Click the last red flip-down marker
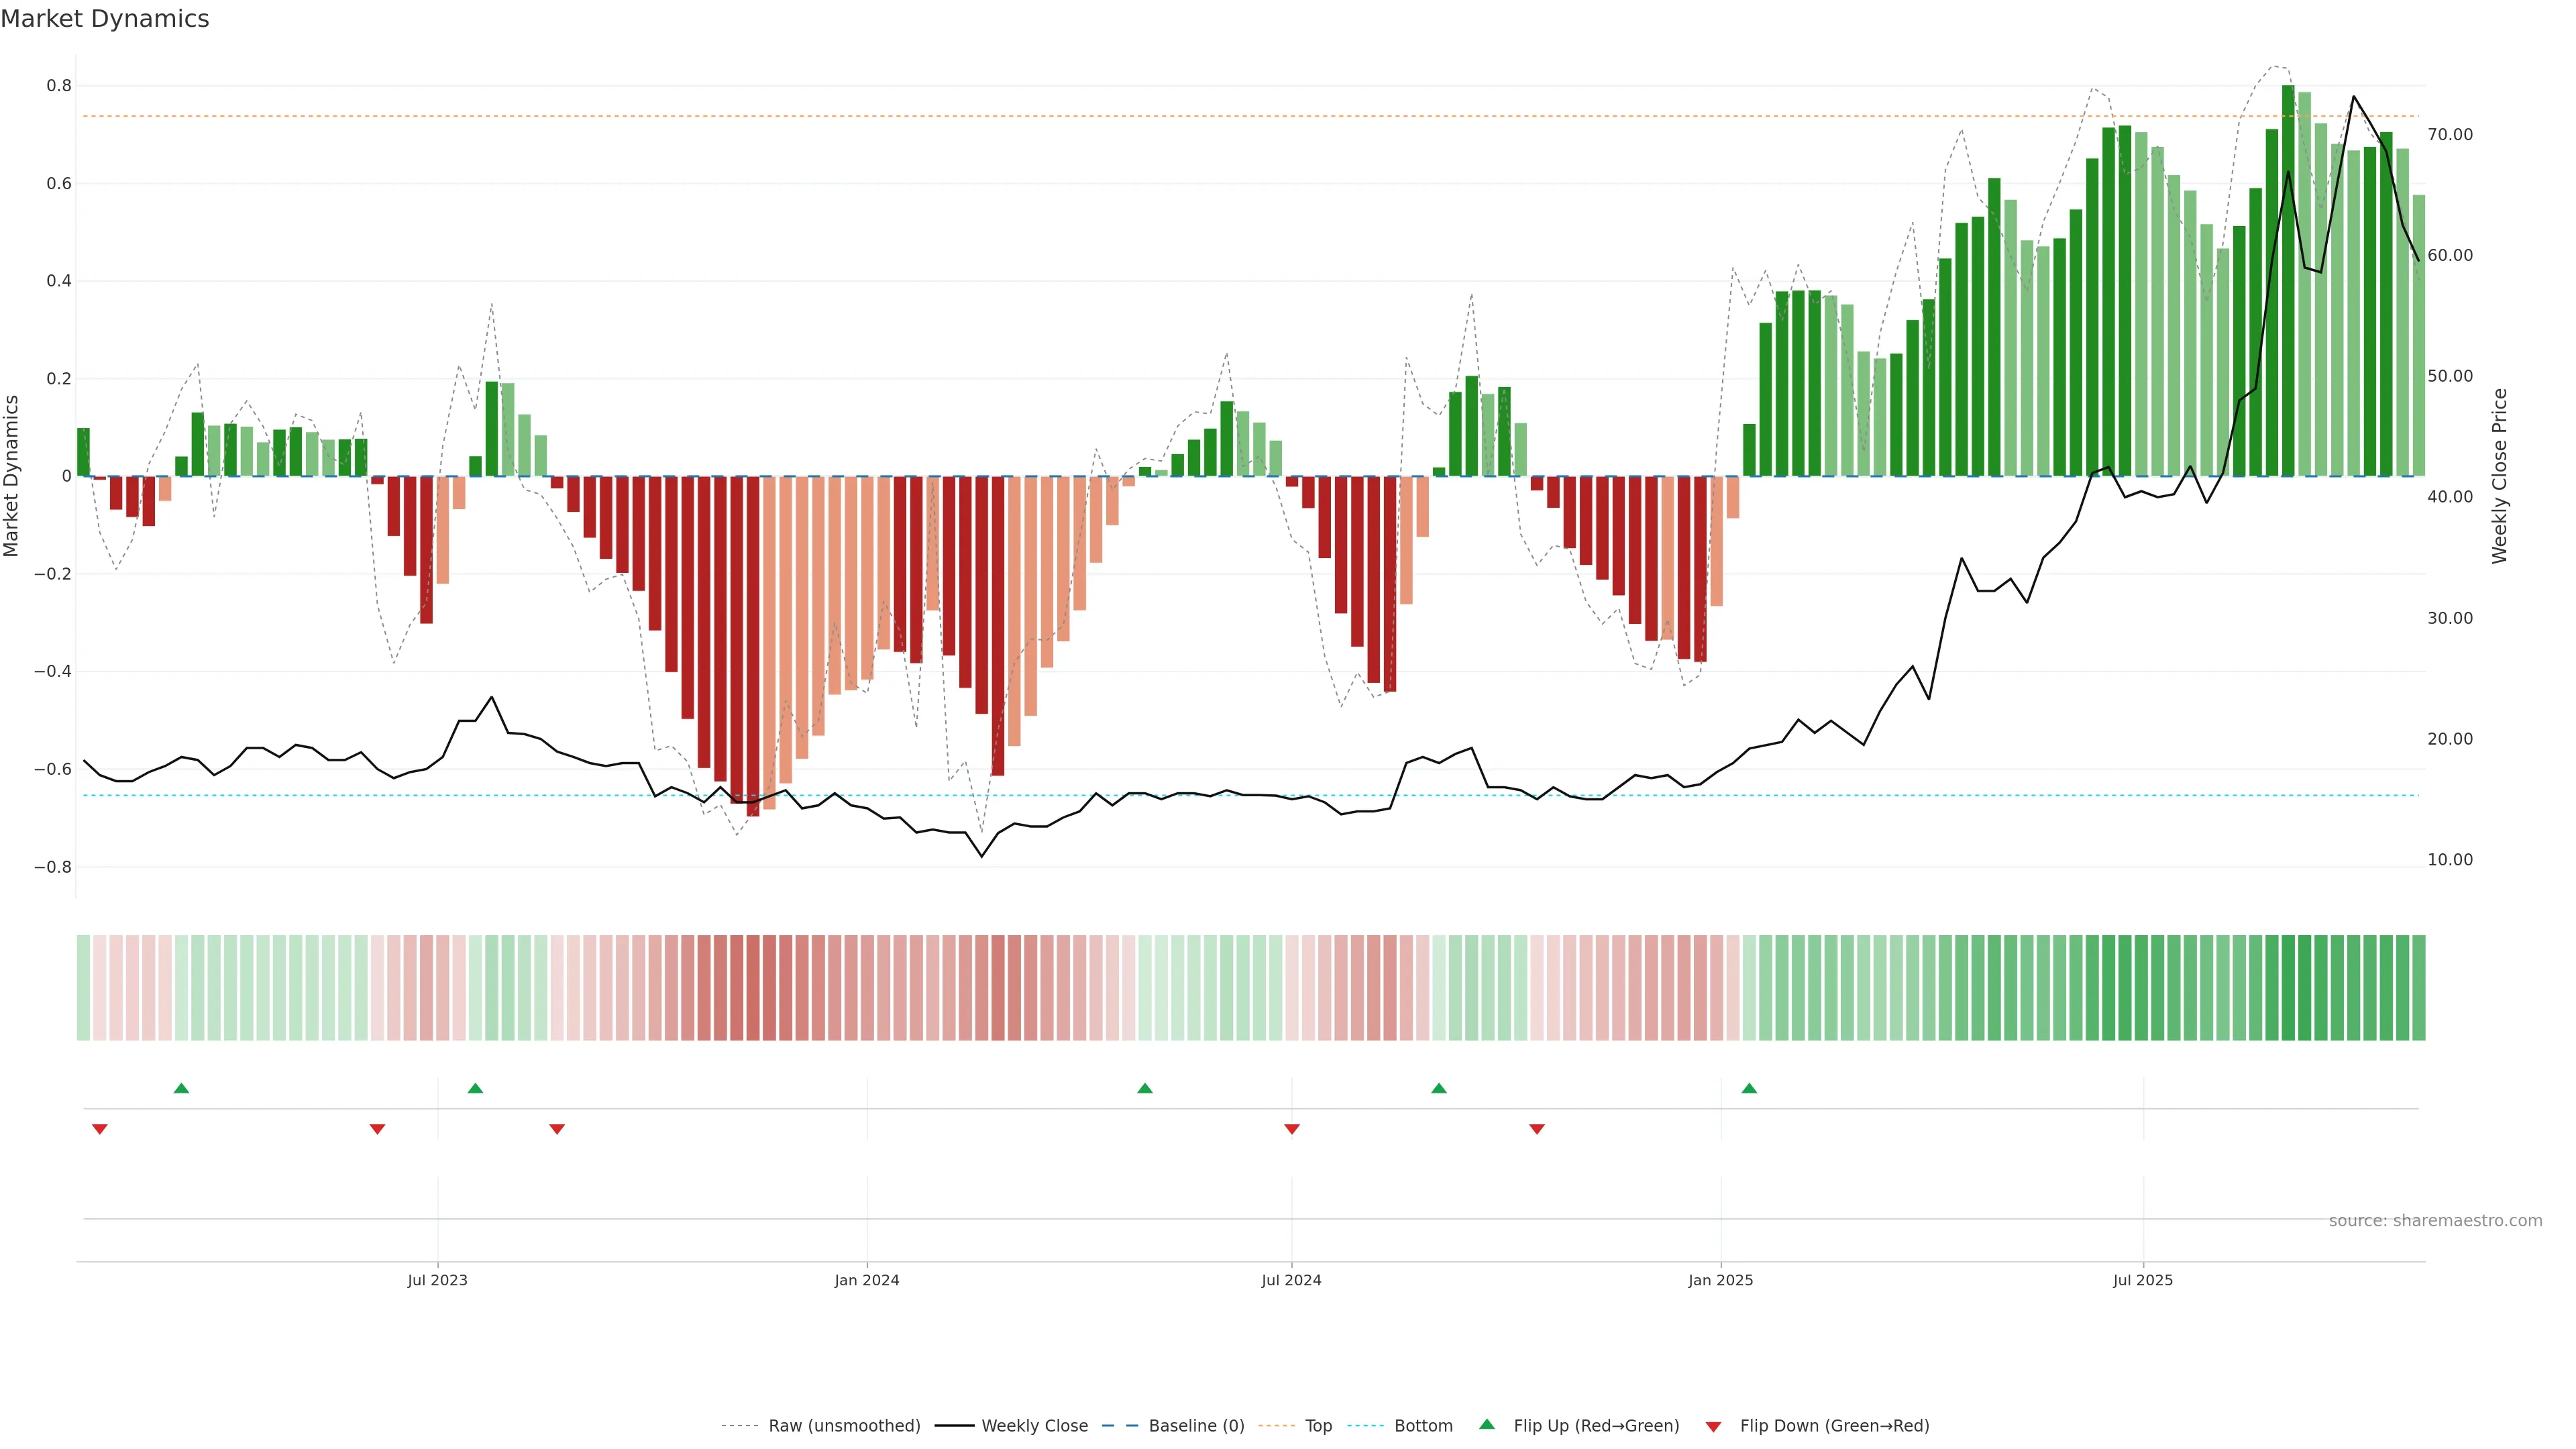The image size is (2576, 1449). 1537,1129
